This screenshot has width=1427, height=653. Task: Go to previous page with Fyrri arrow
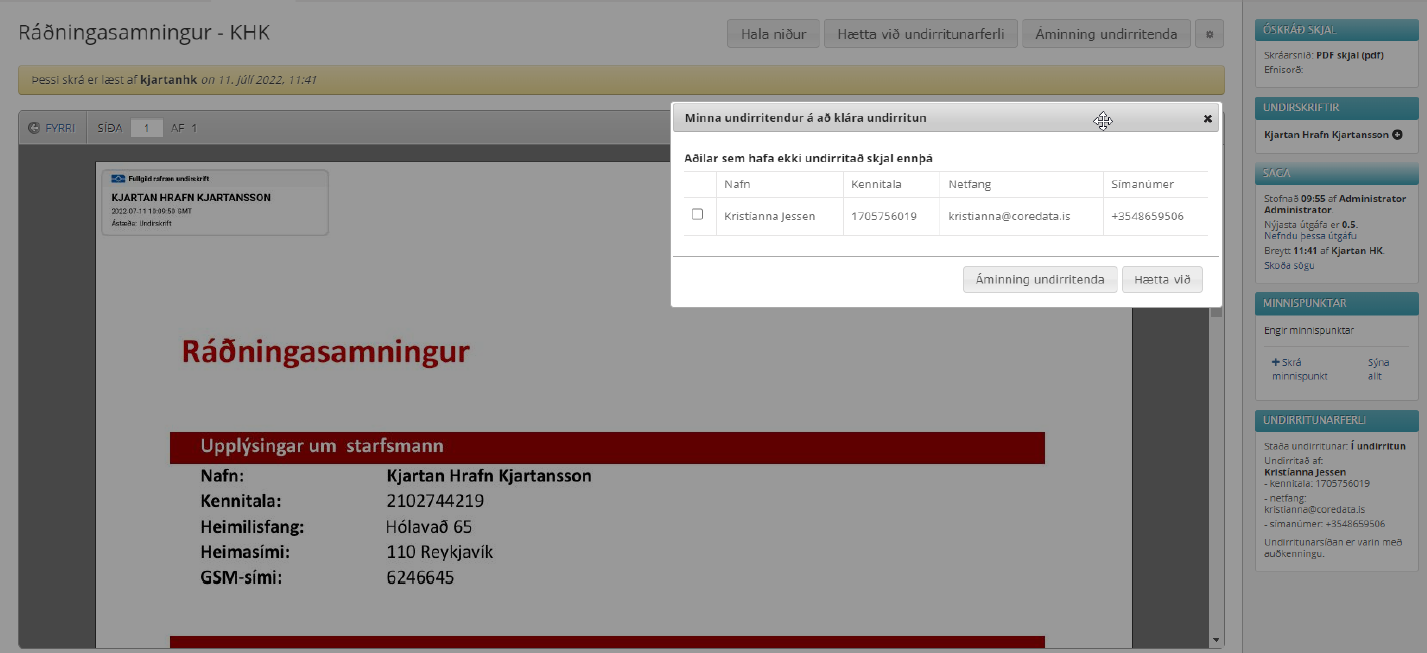(52, 128)
